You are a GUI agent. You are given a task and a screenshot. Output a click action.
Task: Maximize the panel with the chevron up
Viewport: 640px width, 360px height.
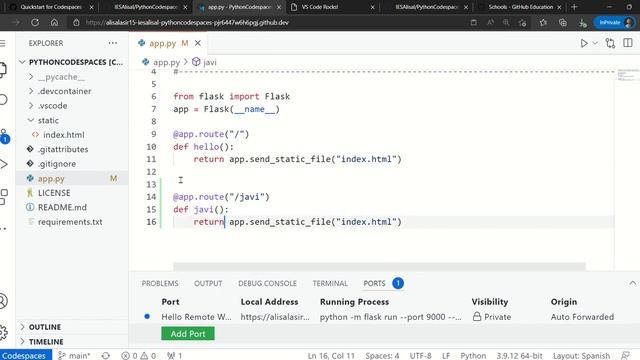point(632,283)
